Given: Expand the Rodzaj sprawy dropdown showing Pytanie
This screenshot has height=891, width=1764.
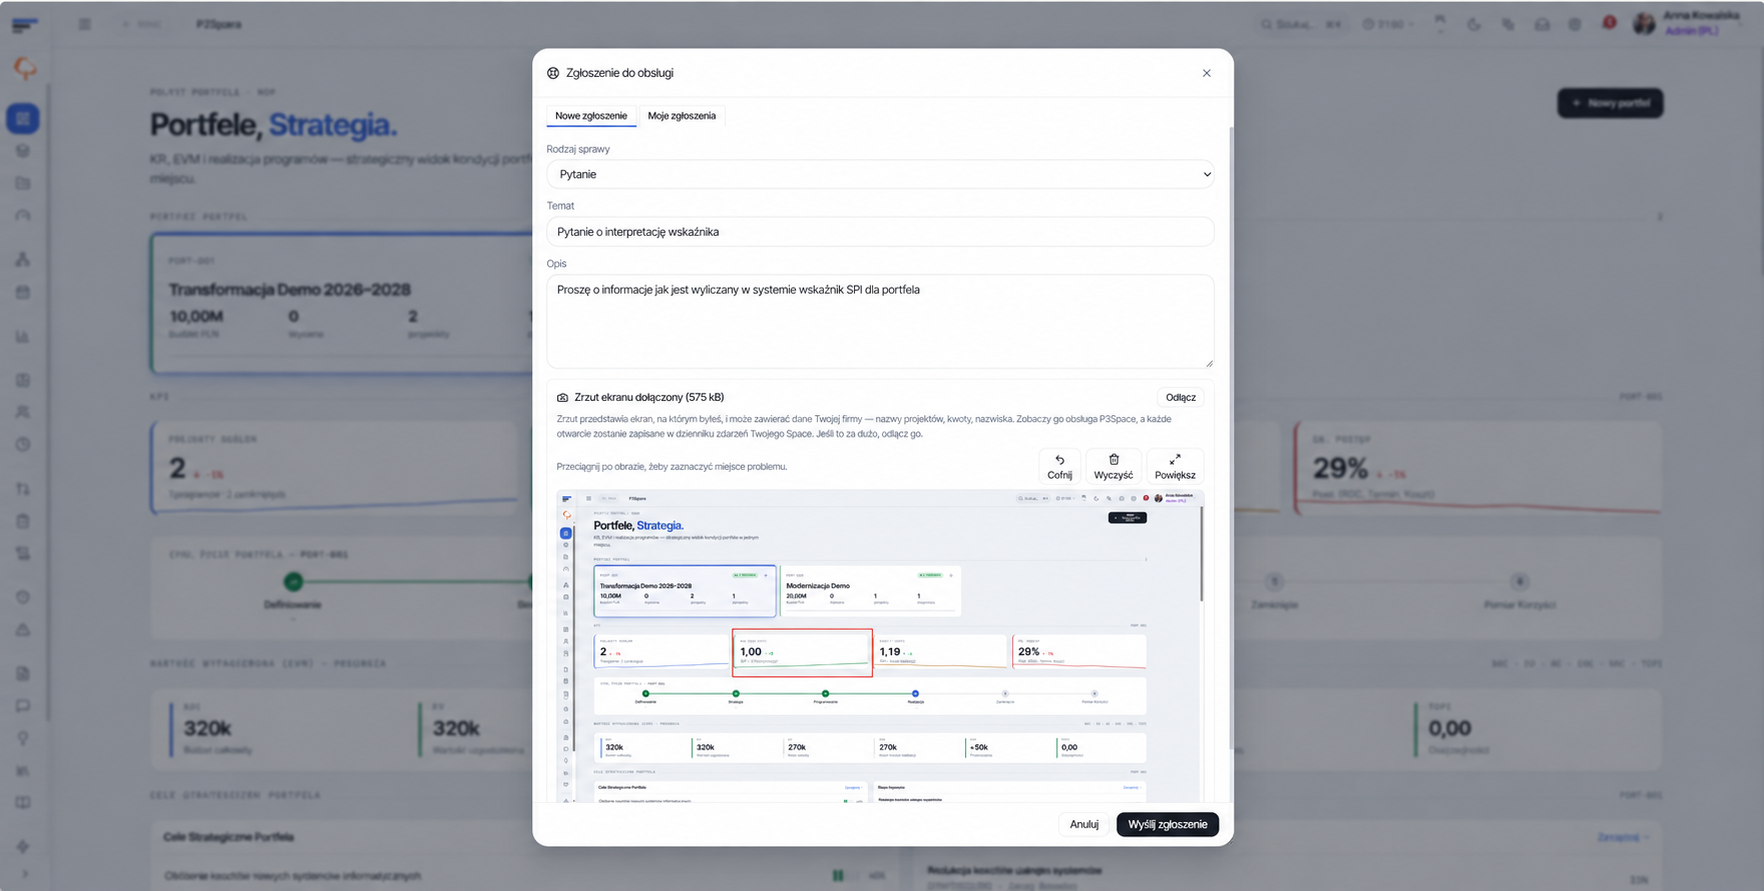Looking at the screenshot, I should click(880, 174).
